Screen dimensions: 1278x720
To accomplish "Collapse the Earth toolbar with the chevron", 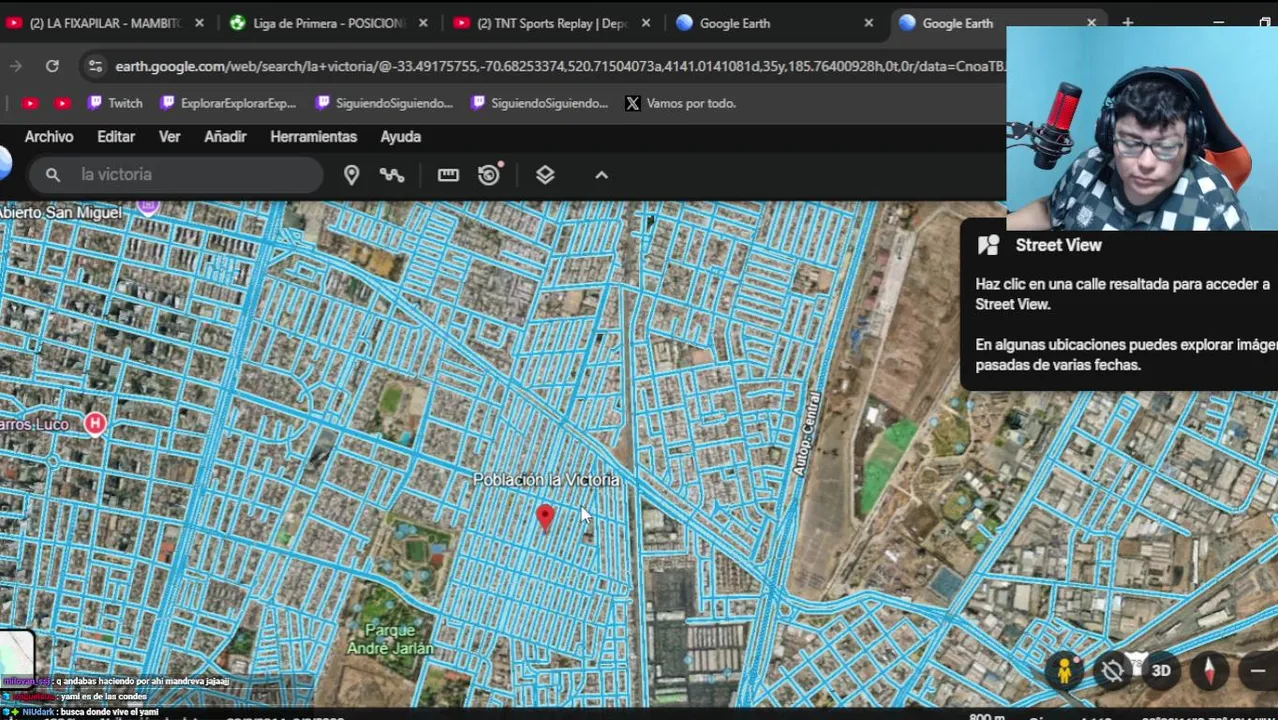I will [x=601, y=175].
